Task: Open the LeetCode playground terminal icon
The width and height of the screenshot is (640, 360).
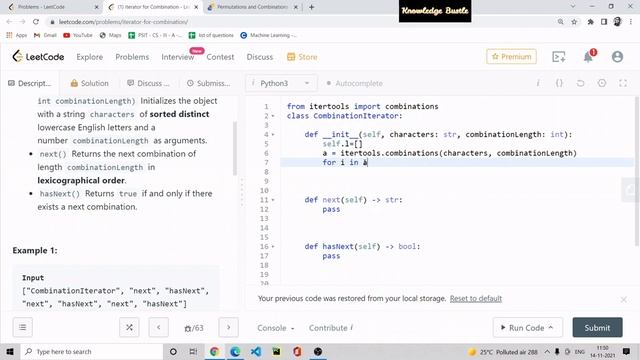Action: click(559, 57)
